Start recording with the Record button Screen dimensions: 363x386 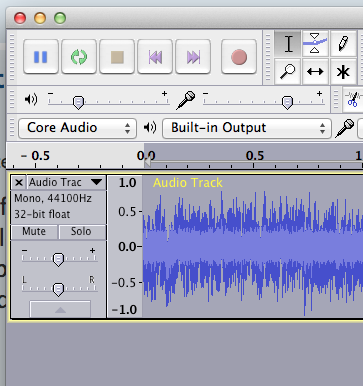239,57
